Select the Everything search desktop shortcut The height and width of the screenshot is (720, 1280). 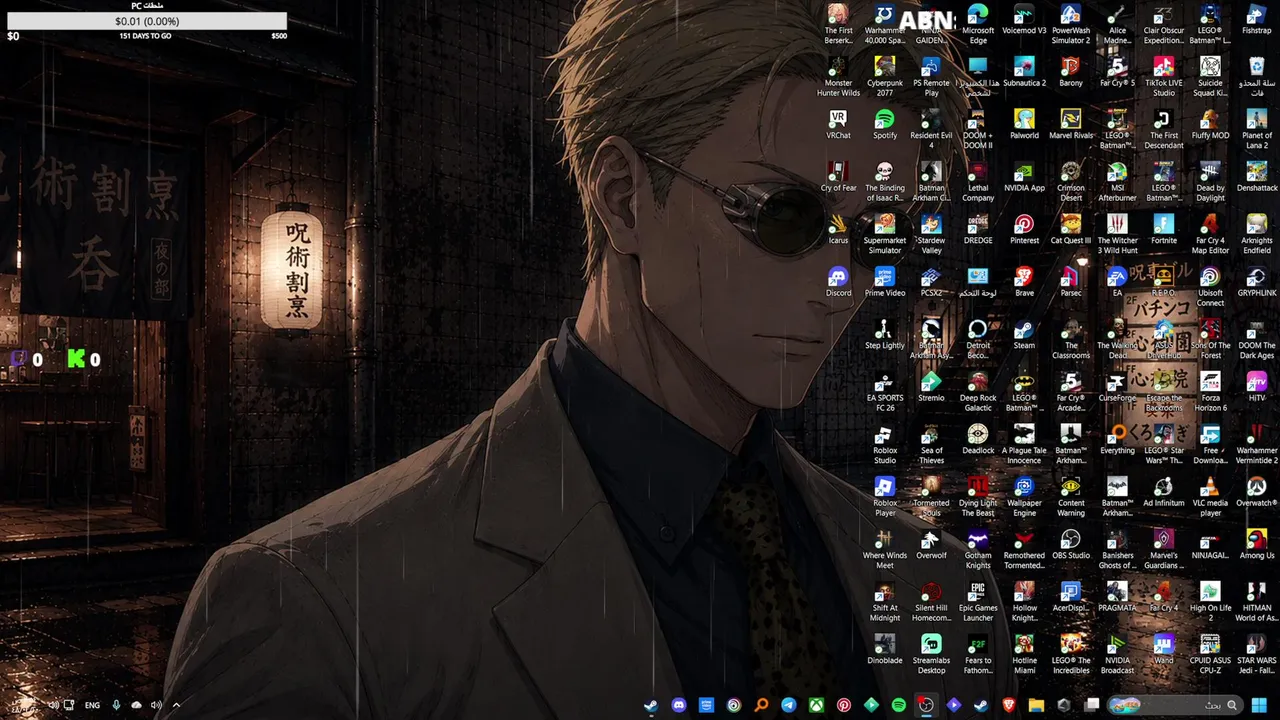tap(1117, 440)
